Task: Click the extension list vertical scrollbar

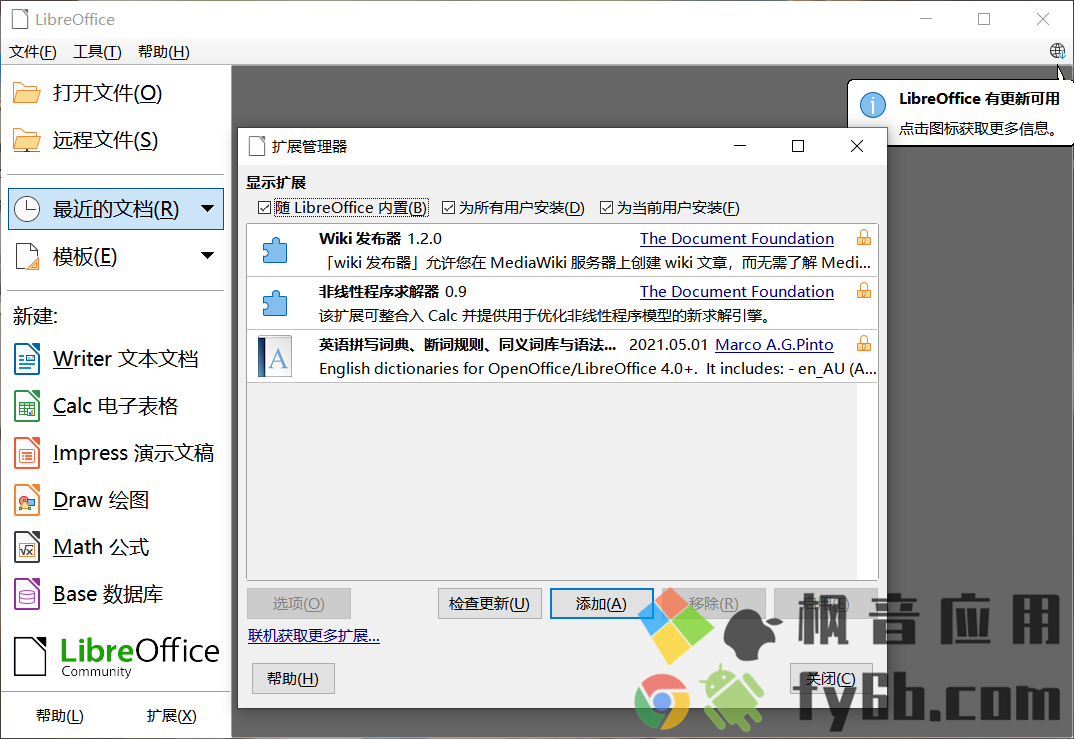Action: tap(867, 481)
